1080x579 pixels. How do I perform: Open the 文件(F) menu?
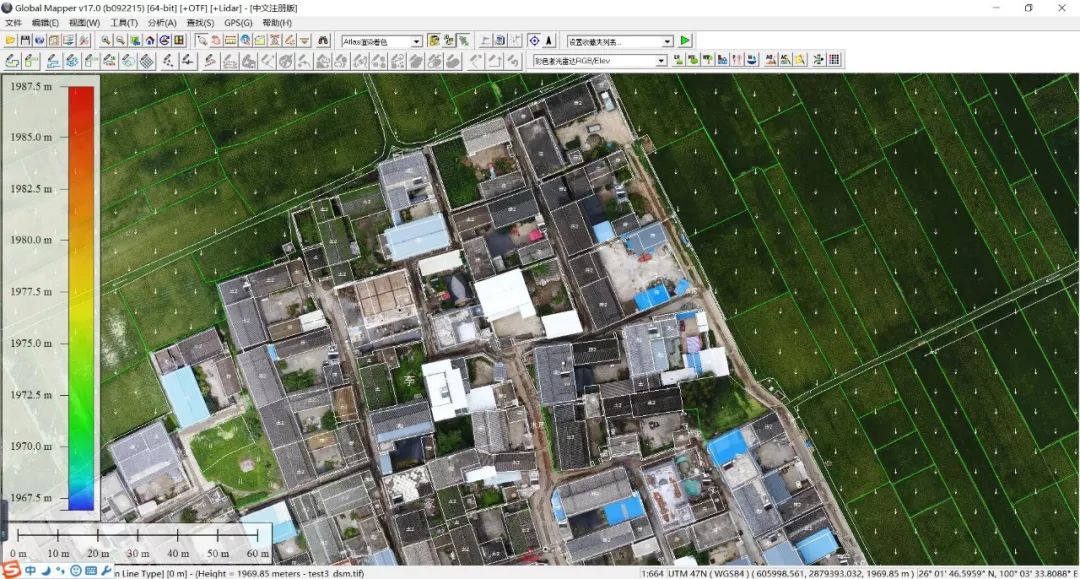click(13, 23)
